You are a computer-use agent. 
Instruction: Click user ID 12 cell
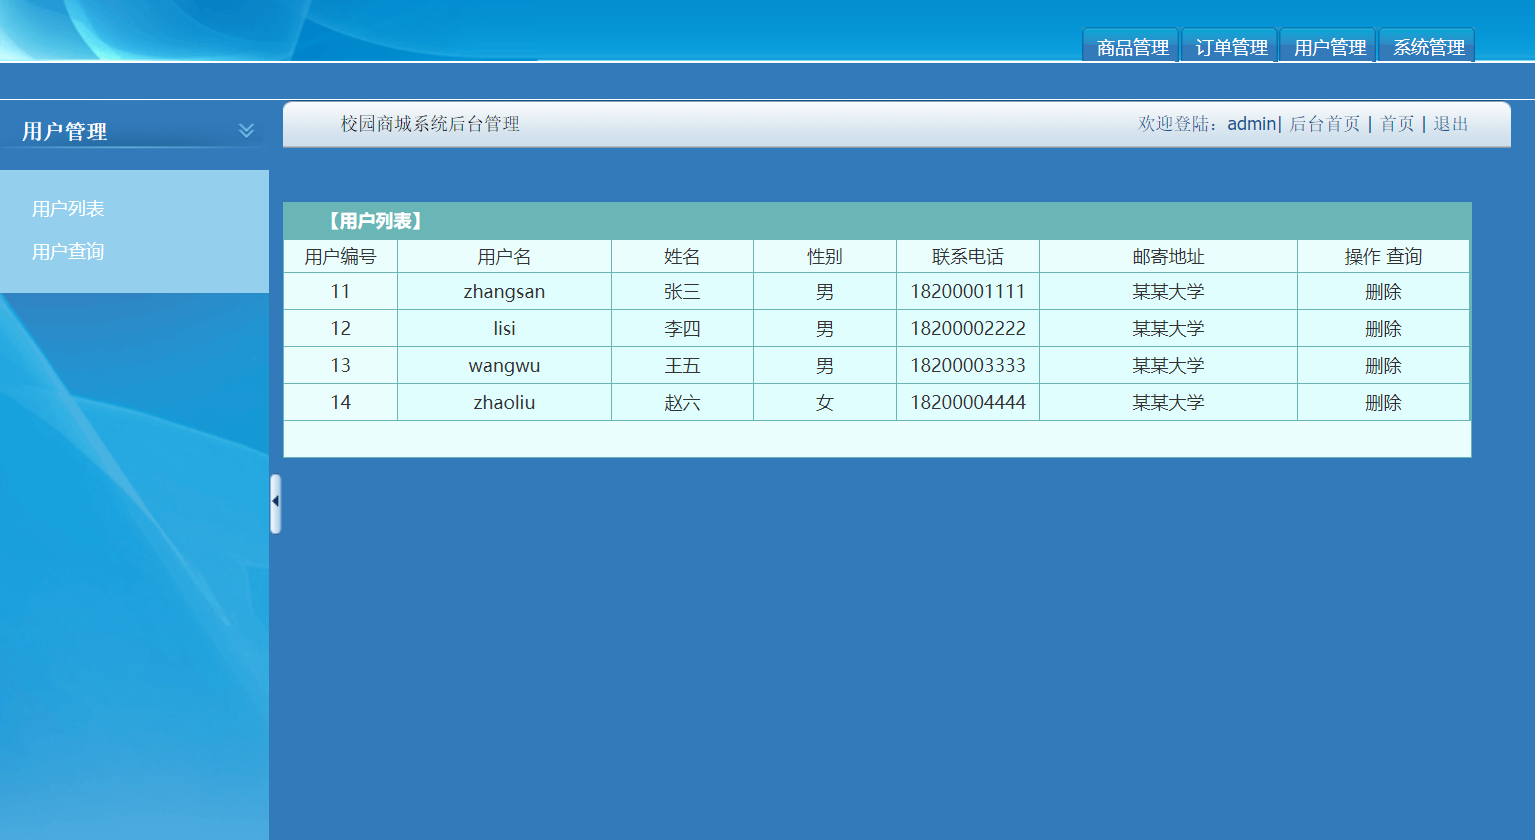click(x=340, y=329)
